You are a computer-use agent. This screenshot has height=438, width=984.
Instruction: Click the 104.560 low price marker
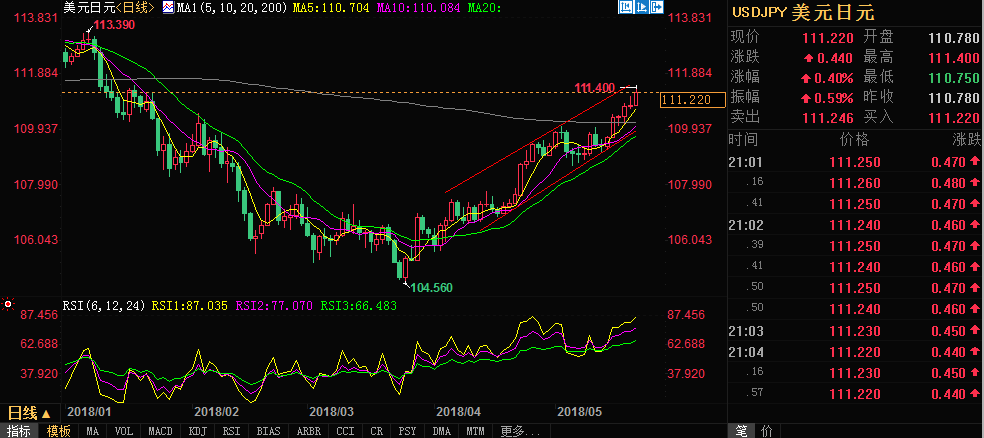click(430, 287)
